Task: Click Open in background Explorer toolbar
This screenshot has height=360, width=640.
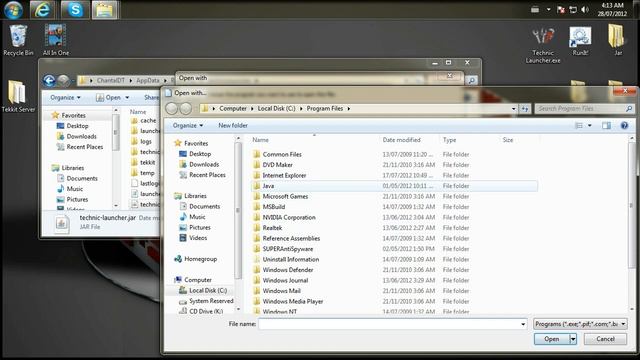Action: pos(112,98)
